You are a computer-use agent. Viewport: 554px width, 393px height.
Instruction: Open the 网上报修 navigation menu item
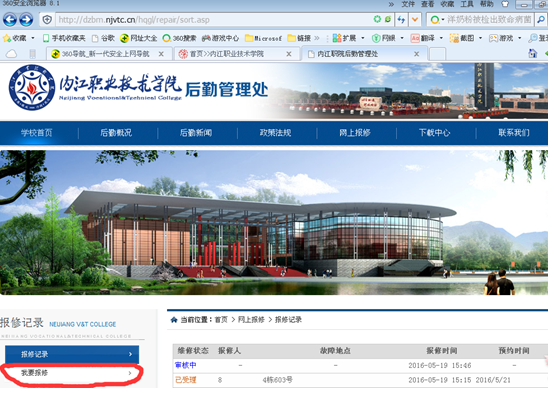point(355,133)
